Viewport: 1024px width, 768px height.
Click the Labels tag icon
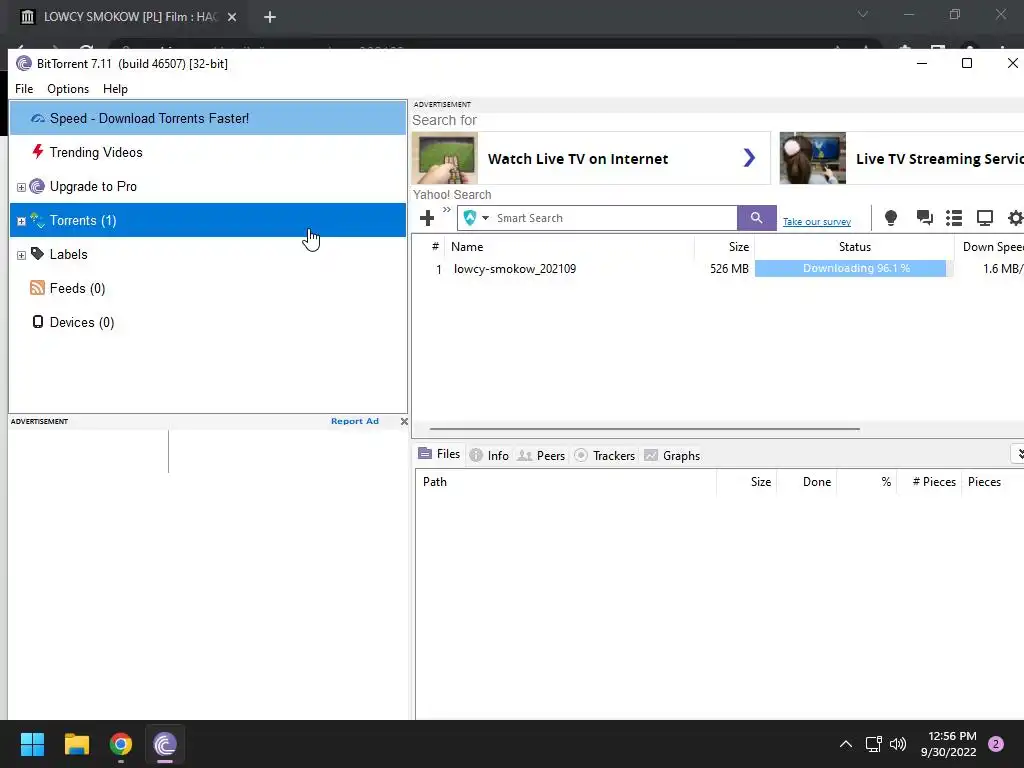(37, 253)
